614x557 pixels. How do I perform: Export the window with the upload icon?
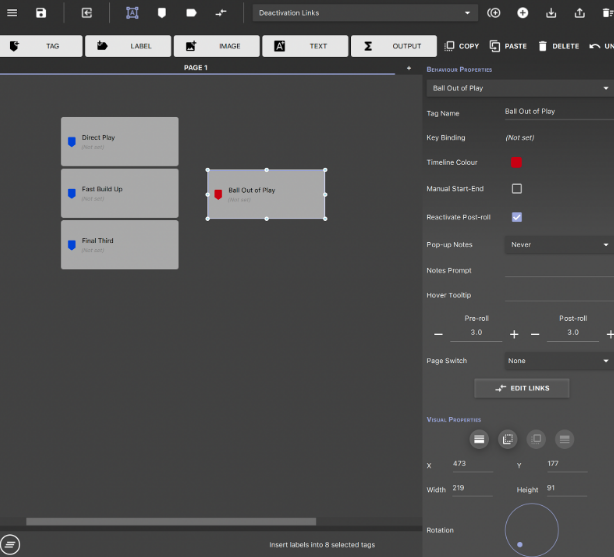coord(580,13)
